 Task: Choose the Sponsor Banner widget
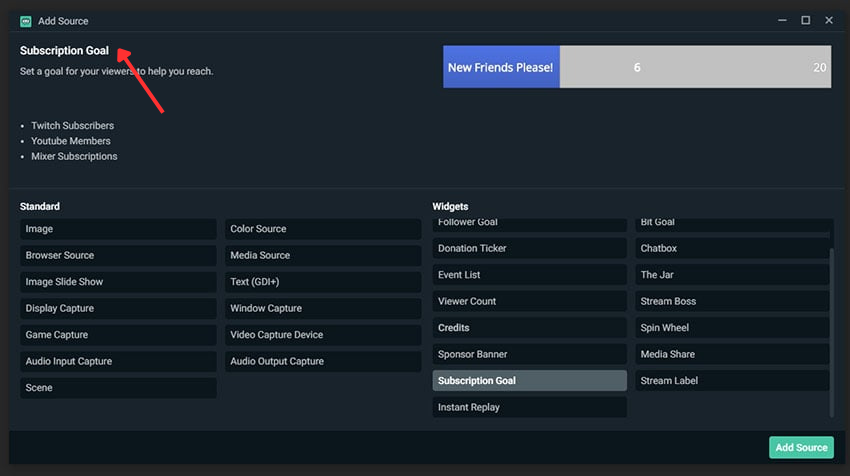coord(529,355)
